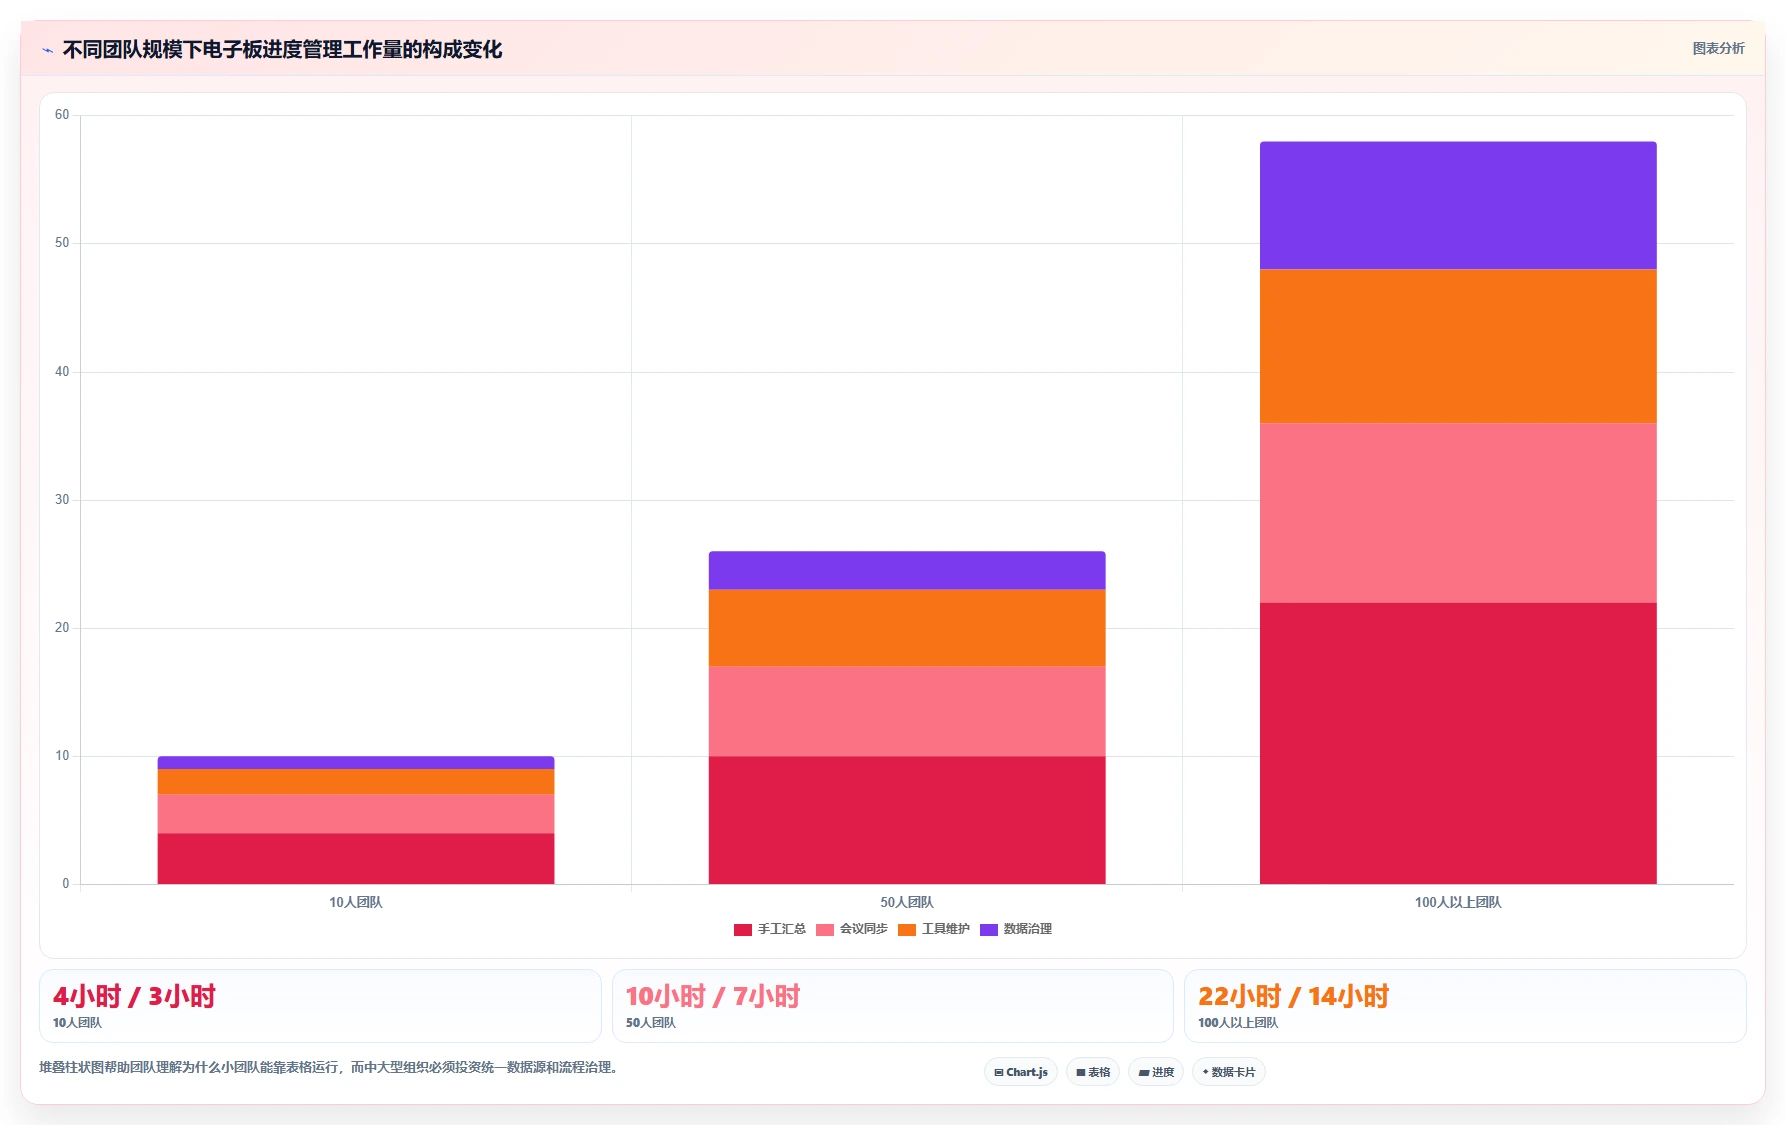Screen dimensions: 1786x1125
Task: Click the 100人以上团队 caption under 22小时 / 14小时
Action: [x=1238, y=1023]
